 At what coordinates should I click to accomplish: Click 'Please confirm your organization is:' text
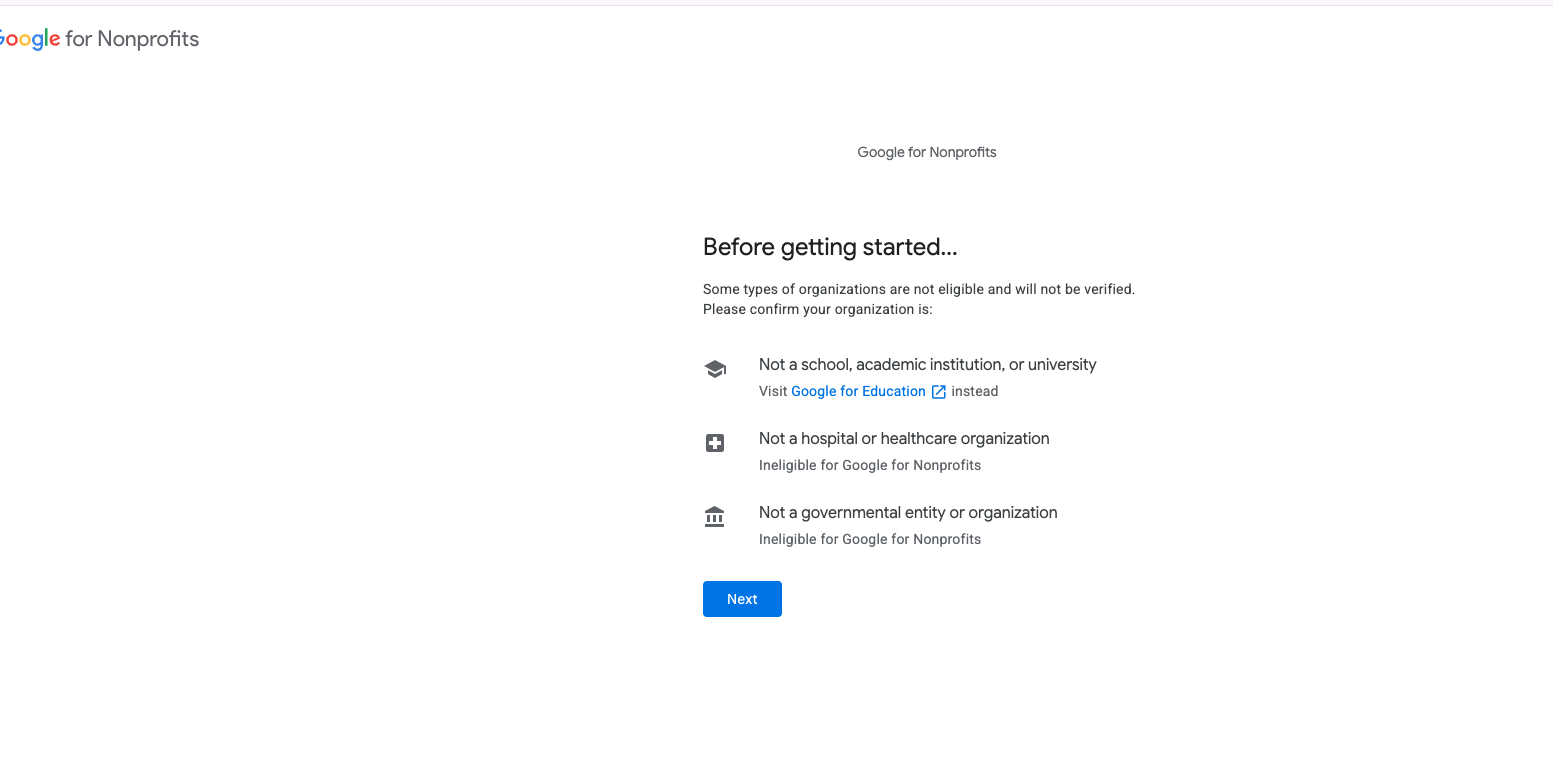[x=818, y=309]
